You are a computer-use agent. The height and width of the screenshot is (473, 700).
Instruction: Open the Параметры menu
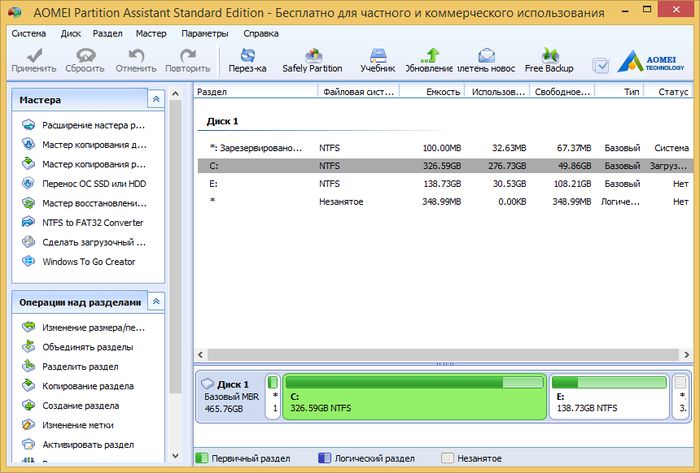pyautogui.click(x=205, y=33)
